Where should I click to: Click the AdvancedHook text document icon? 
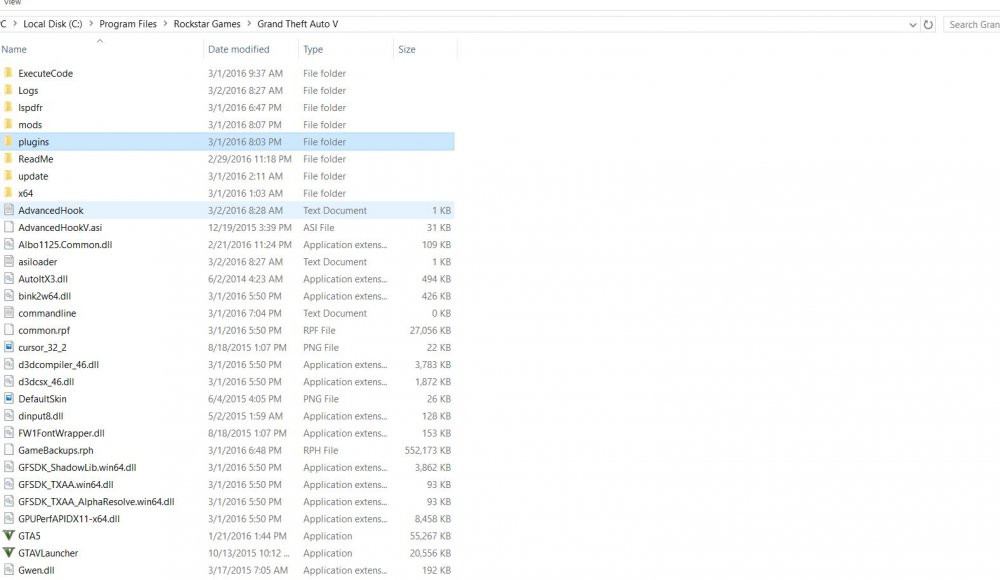click(x=8, y=210)
